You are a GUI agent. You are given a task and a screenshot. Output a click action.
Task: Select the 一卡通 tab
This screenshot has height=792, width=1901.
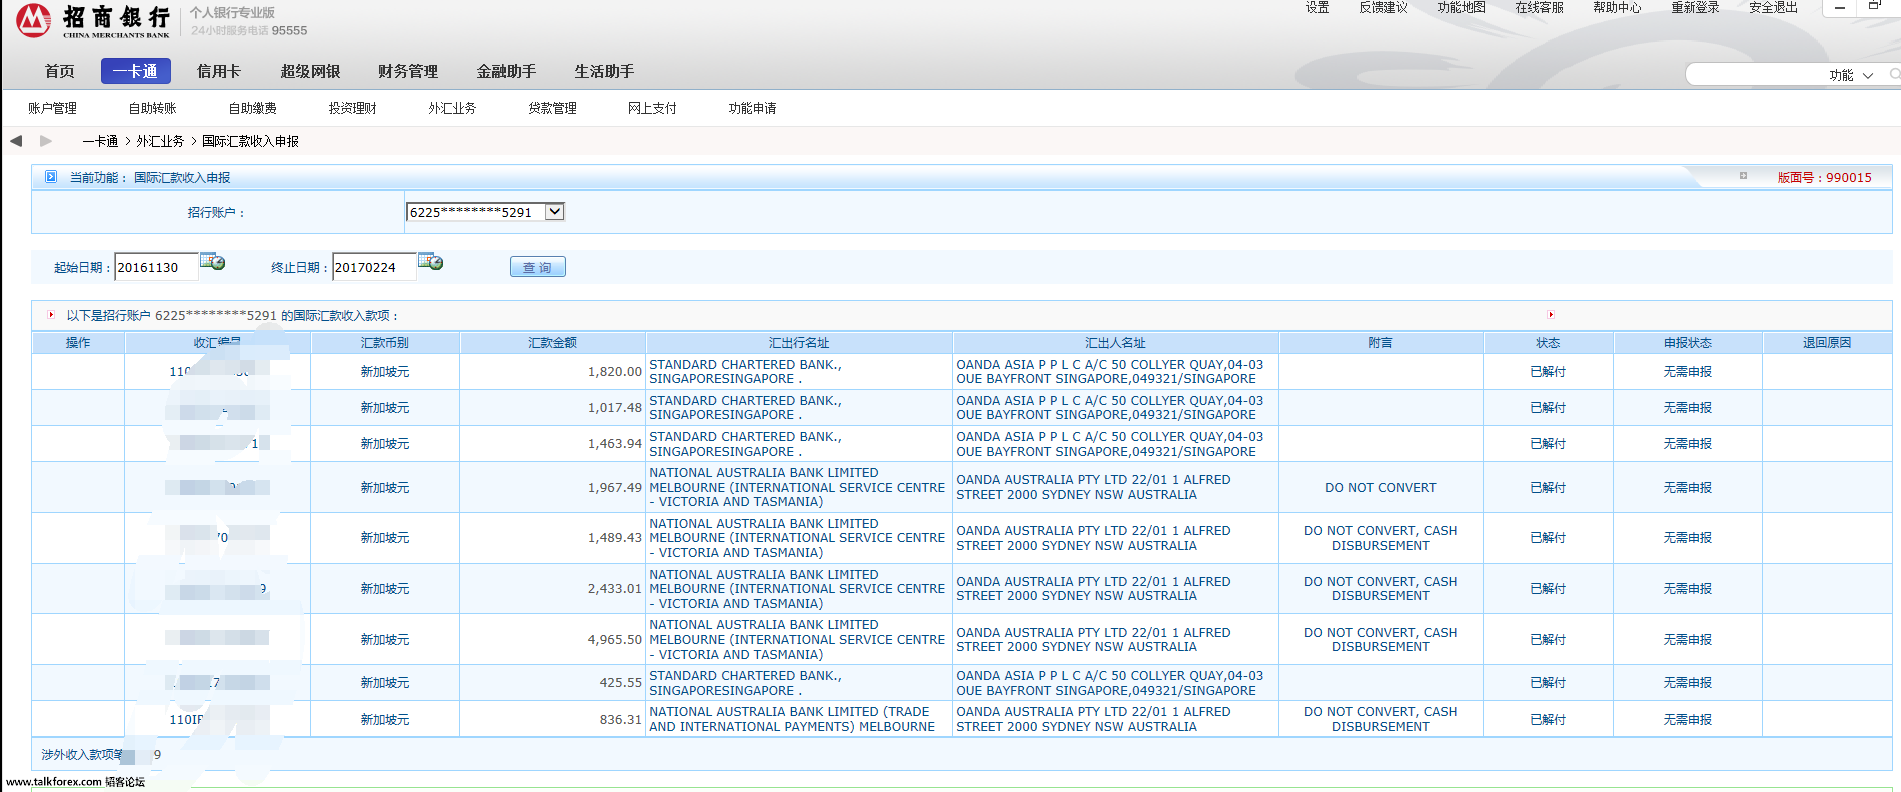[x=136, y=71]
